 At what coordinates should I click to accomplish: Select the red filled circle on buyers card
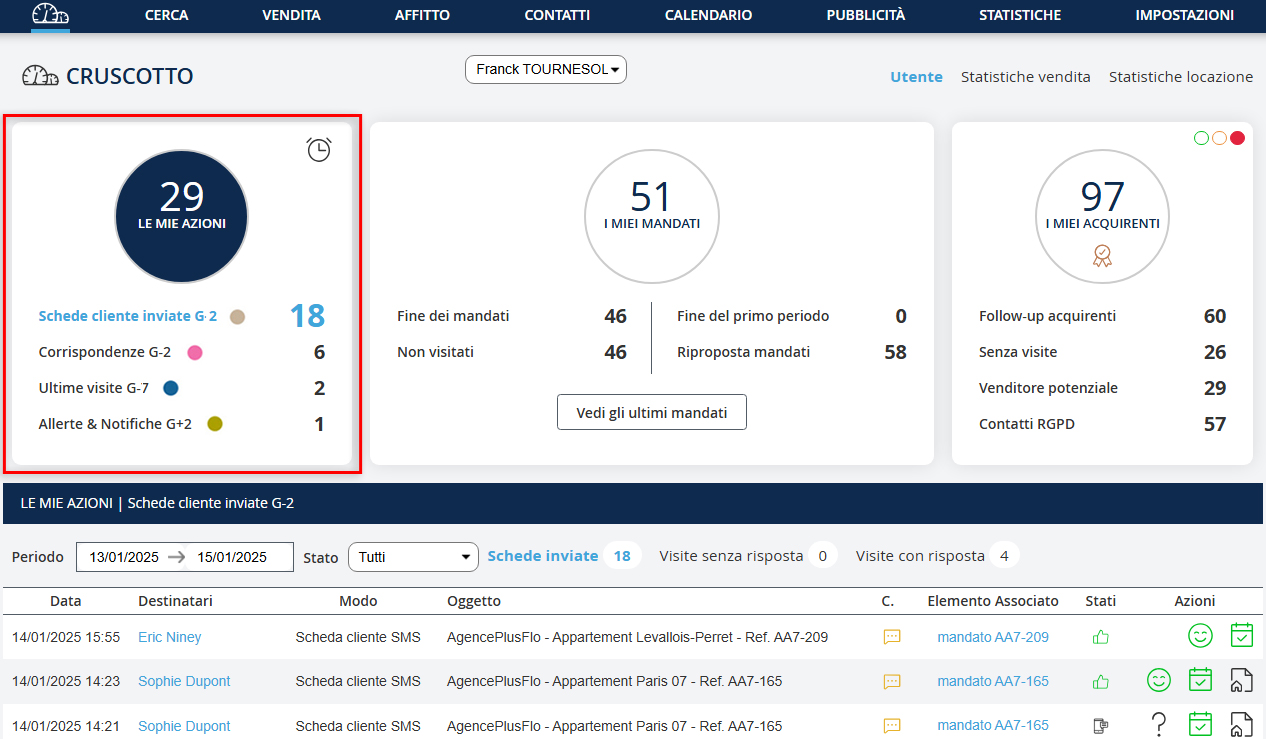pyautogui.click(x=1237, y=138)
